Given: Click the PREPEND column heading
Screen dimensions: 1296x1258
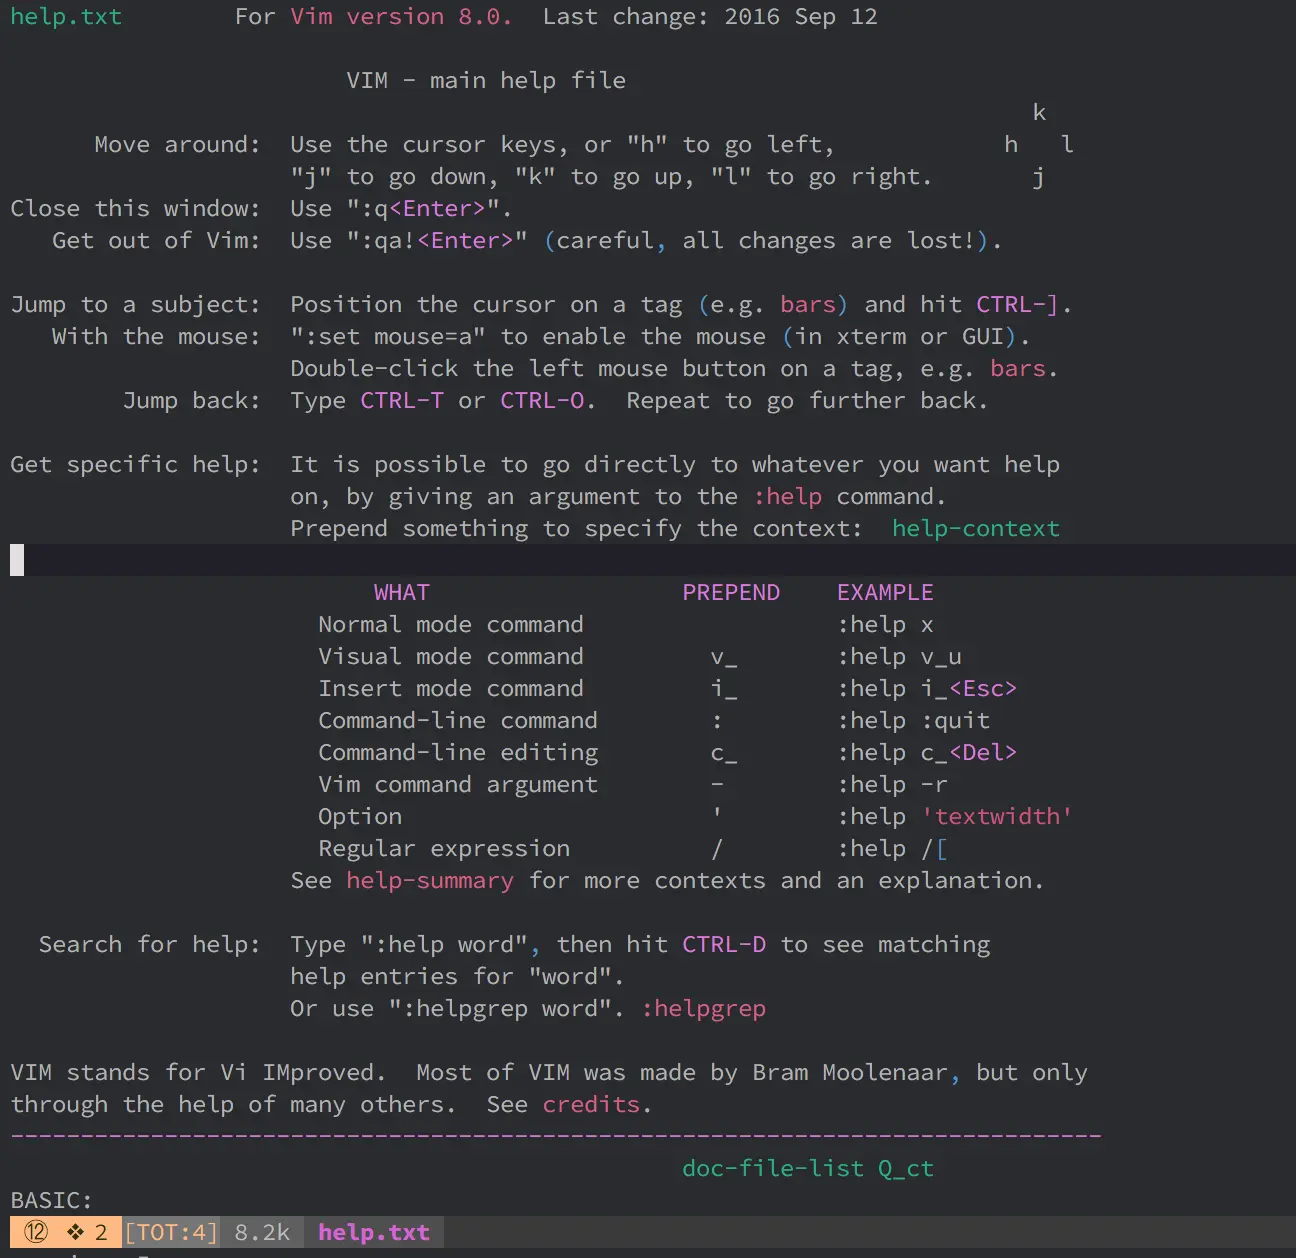Looking at the screenshot, I should [731, 593].
